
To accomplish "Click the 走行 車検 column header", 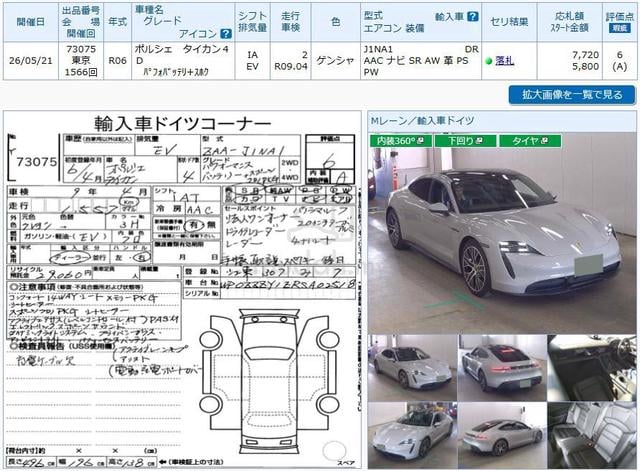I will tap(291, 22).
